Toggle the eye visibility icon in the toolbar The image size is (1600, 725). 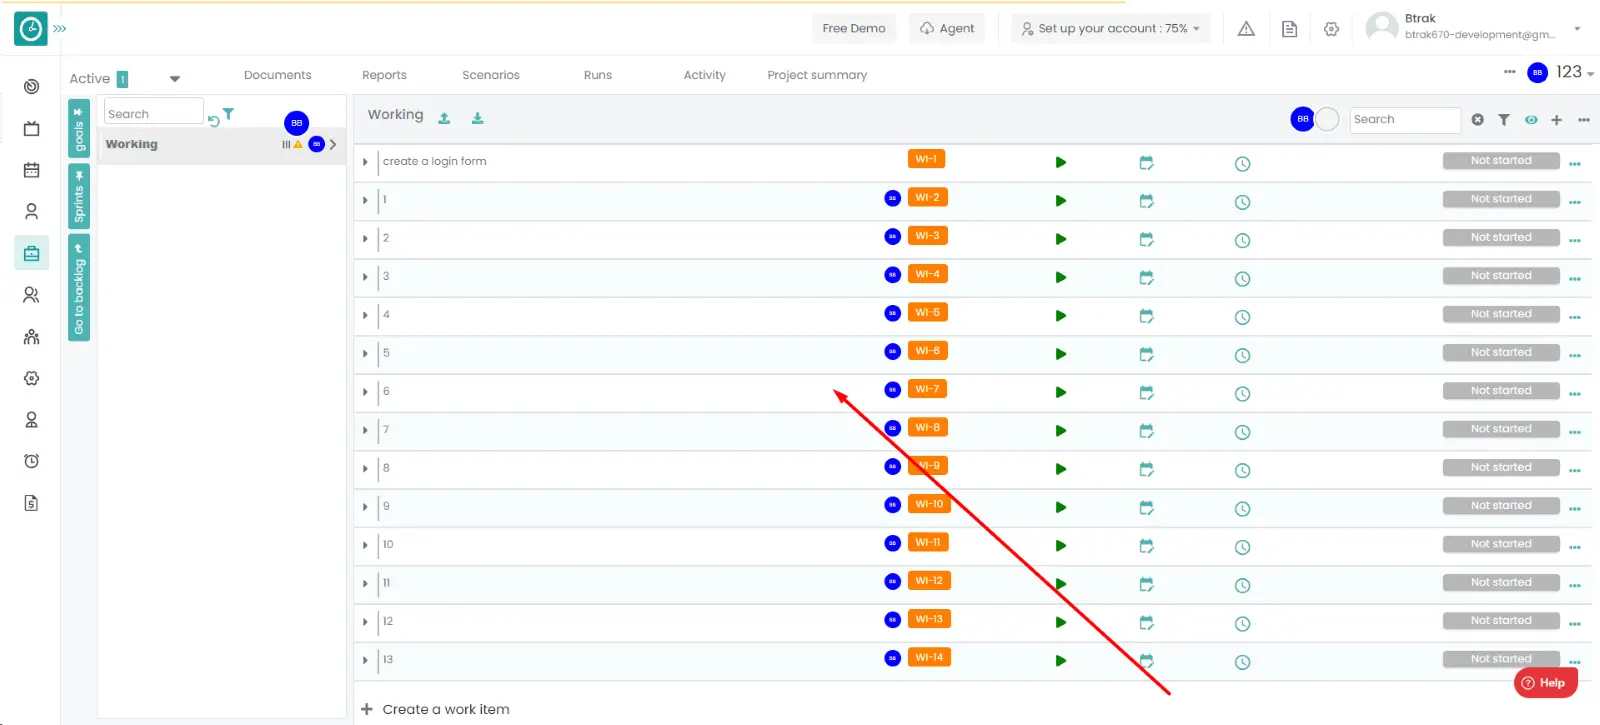[x=1531, y=120]
